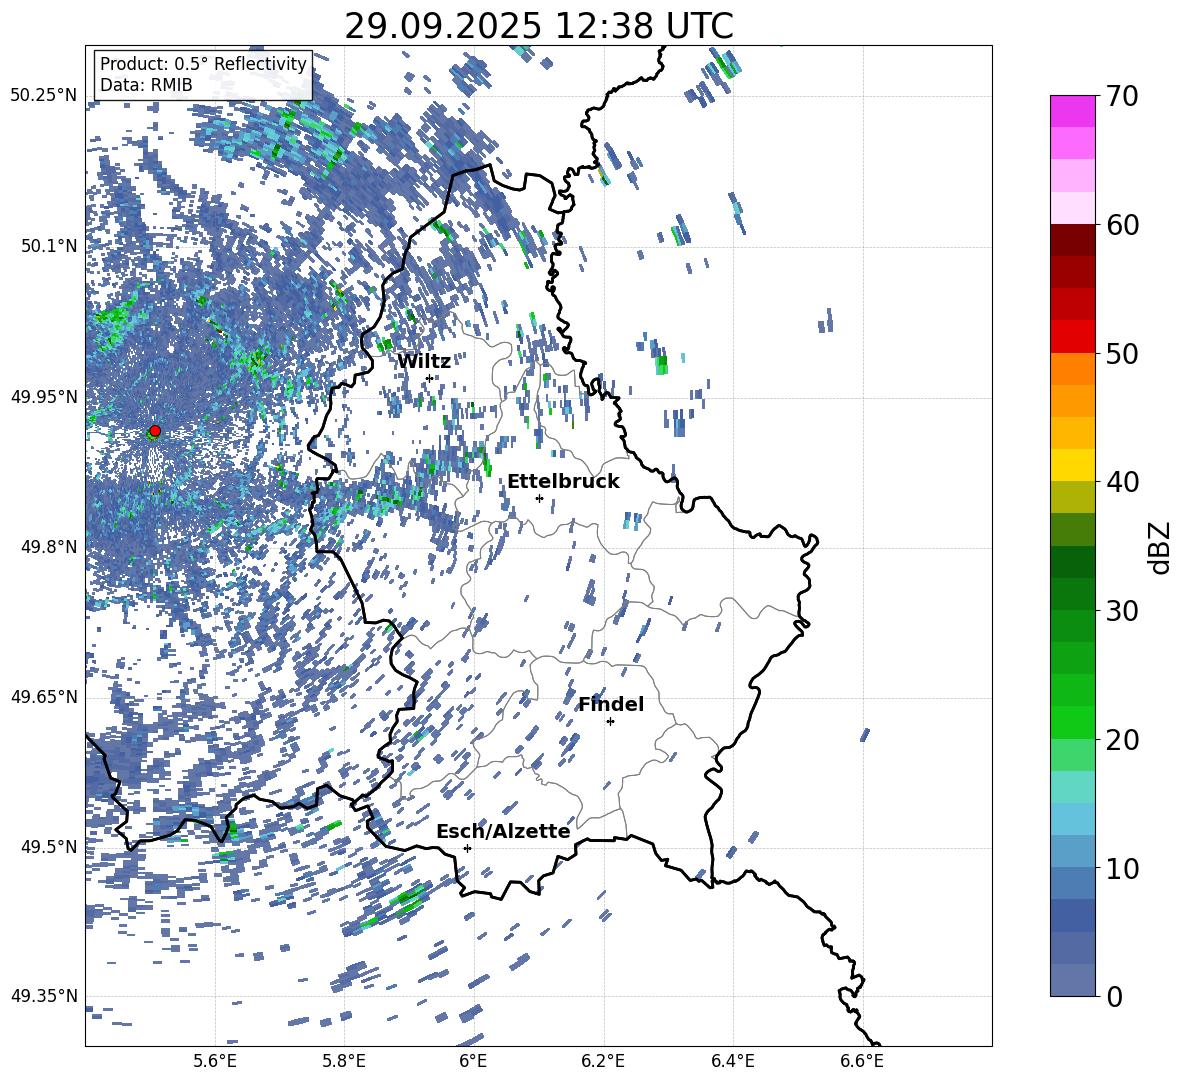Click the 6.4°E longitude label

[x=732, y=1061]
